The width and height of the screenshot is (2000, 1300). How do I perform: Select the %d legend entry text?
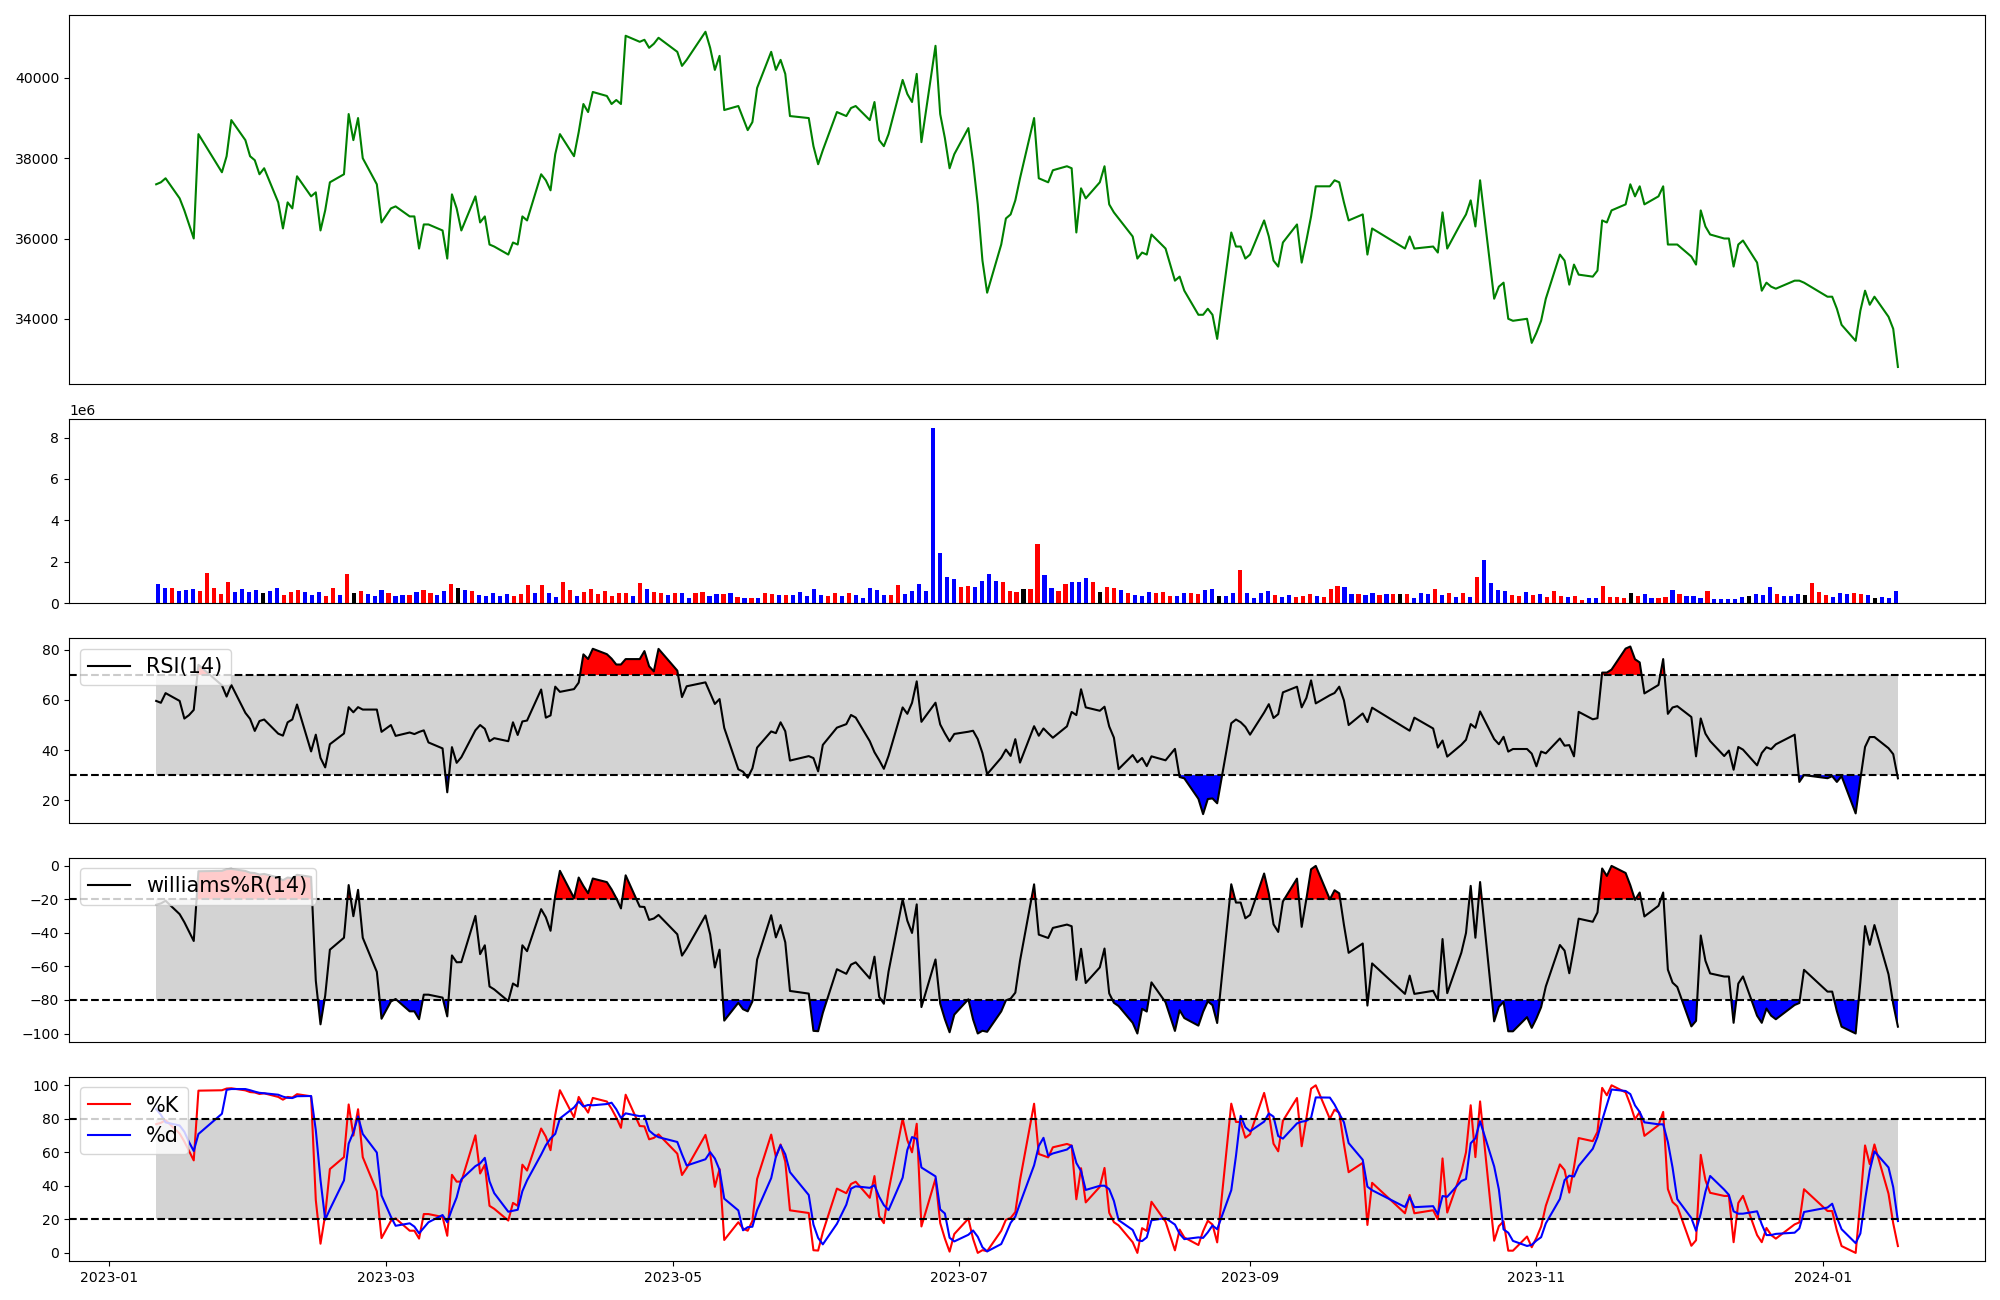point(162,1135)
